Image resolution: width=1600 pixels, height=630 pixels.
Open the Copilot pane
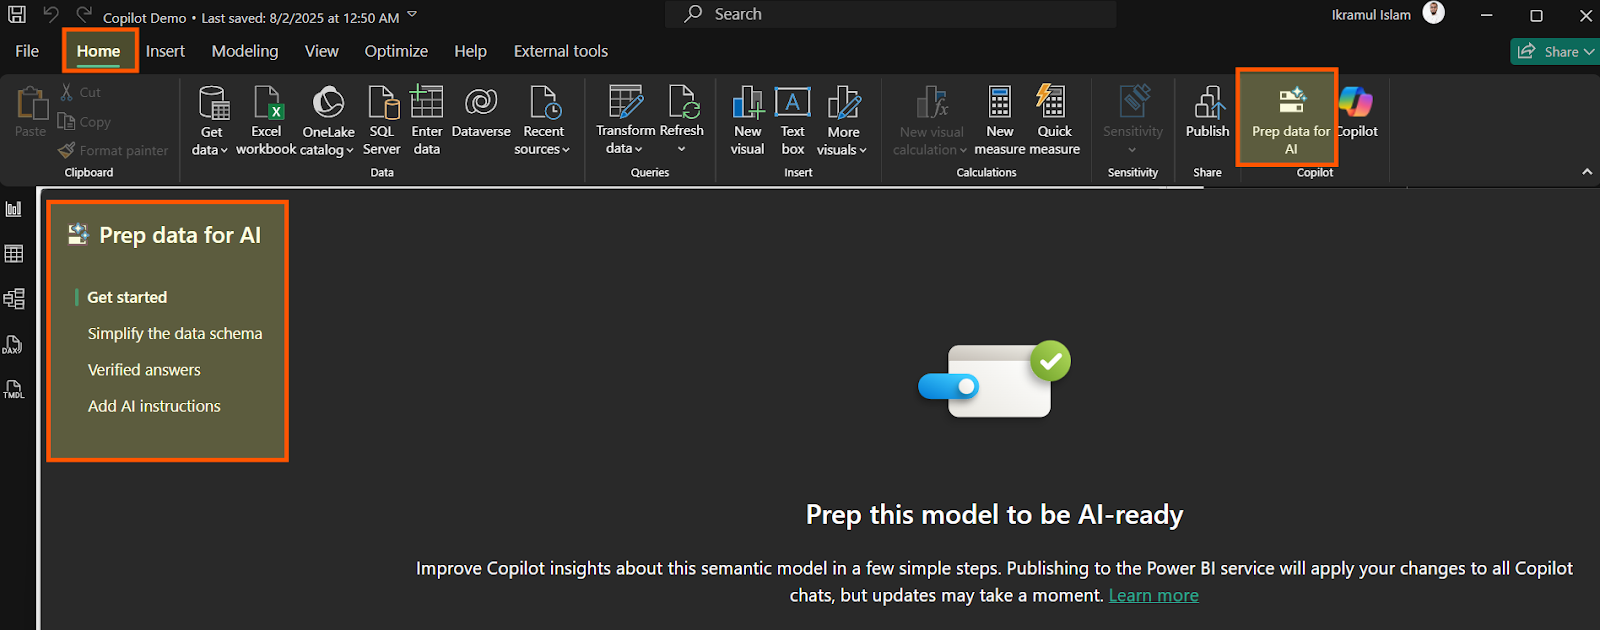pyautogui.click(x=1357, y=113)
